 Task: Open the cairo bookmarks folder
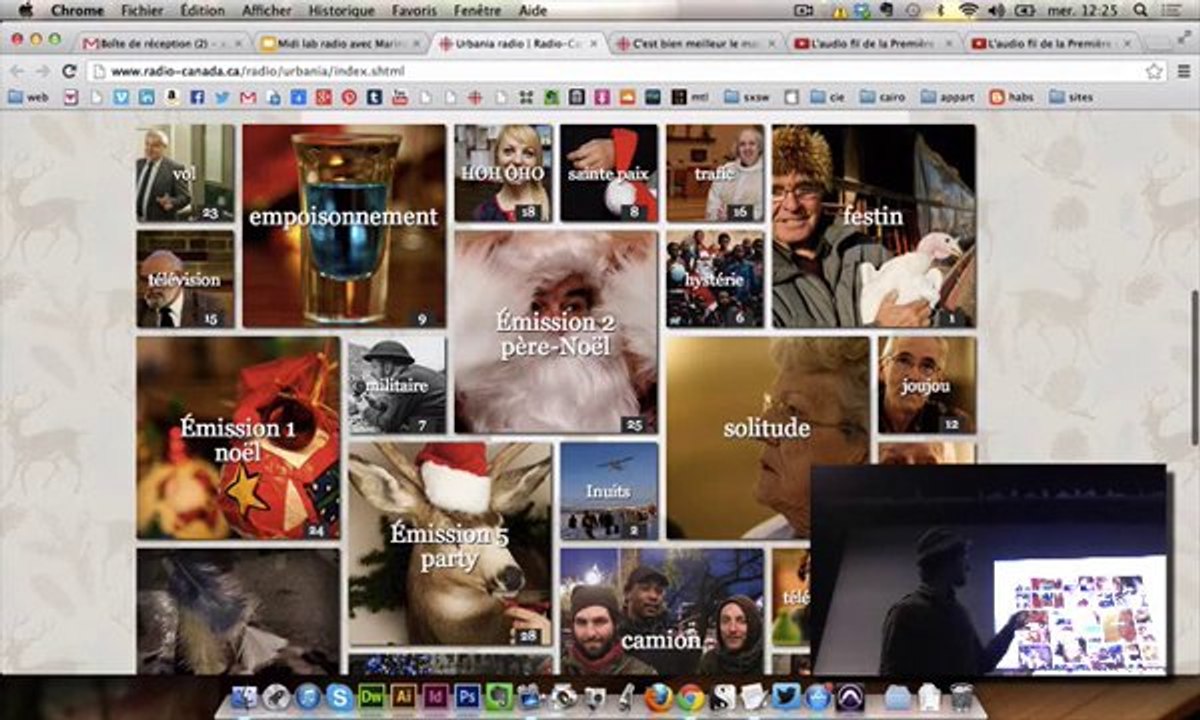(883, 97)
